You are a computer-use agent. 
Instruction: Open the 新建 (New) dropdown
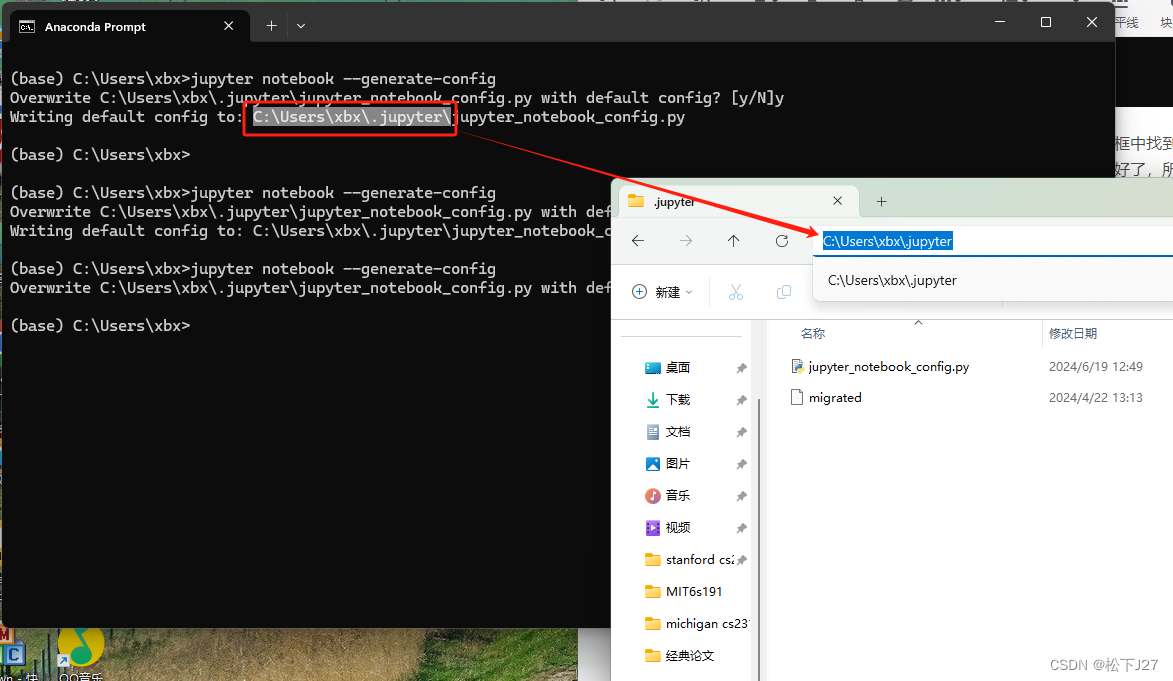662,292
